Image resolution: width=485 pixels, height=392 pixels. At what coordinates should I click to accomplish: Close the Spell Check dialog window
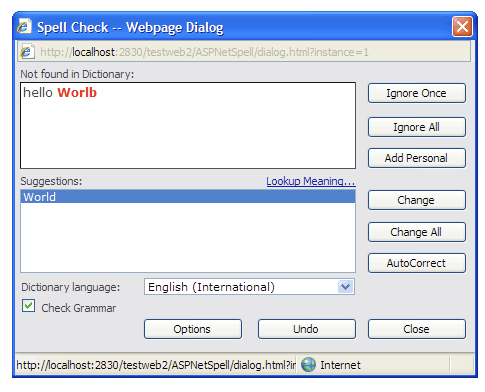462,26
